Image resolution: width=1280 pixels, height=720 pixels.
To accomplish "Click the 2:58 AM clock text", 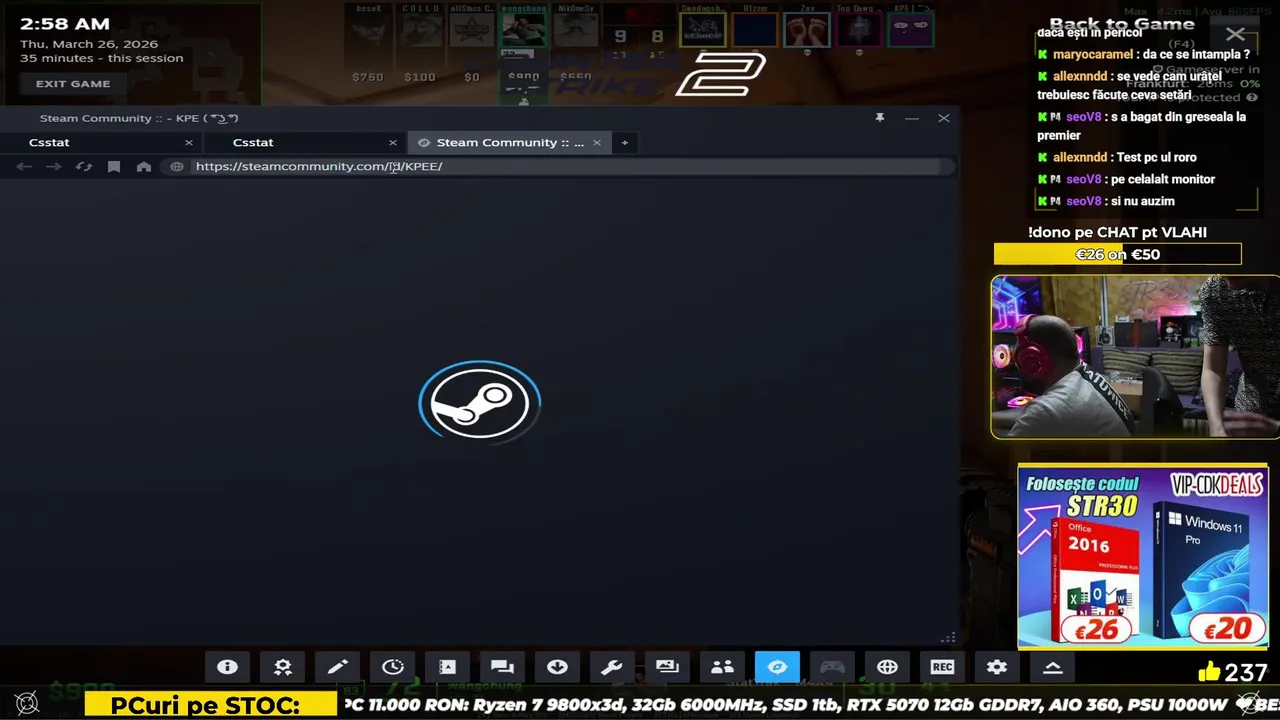I will coord(65,23).
